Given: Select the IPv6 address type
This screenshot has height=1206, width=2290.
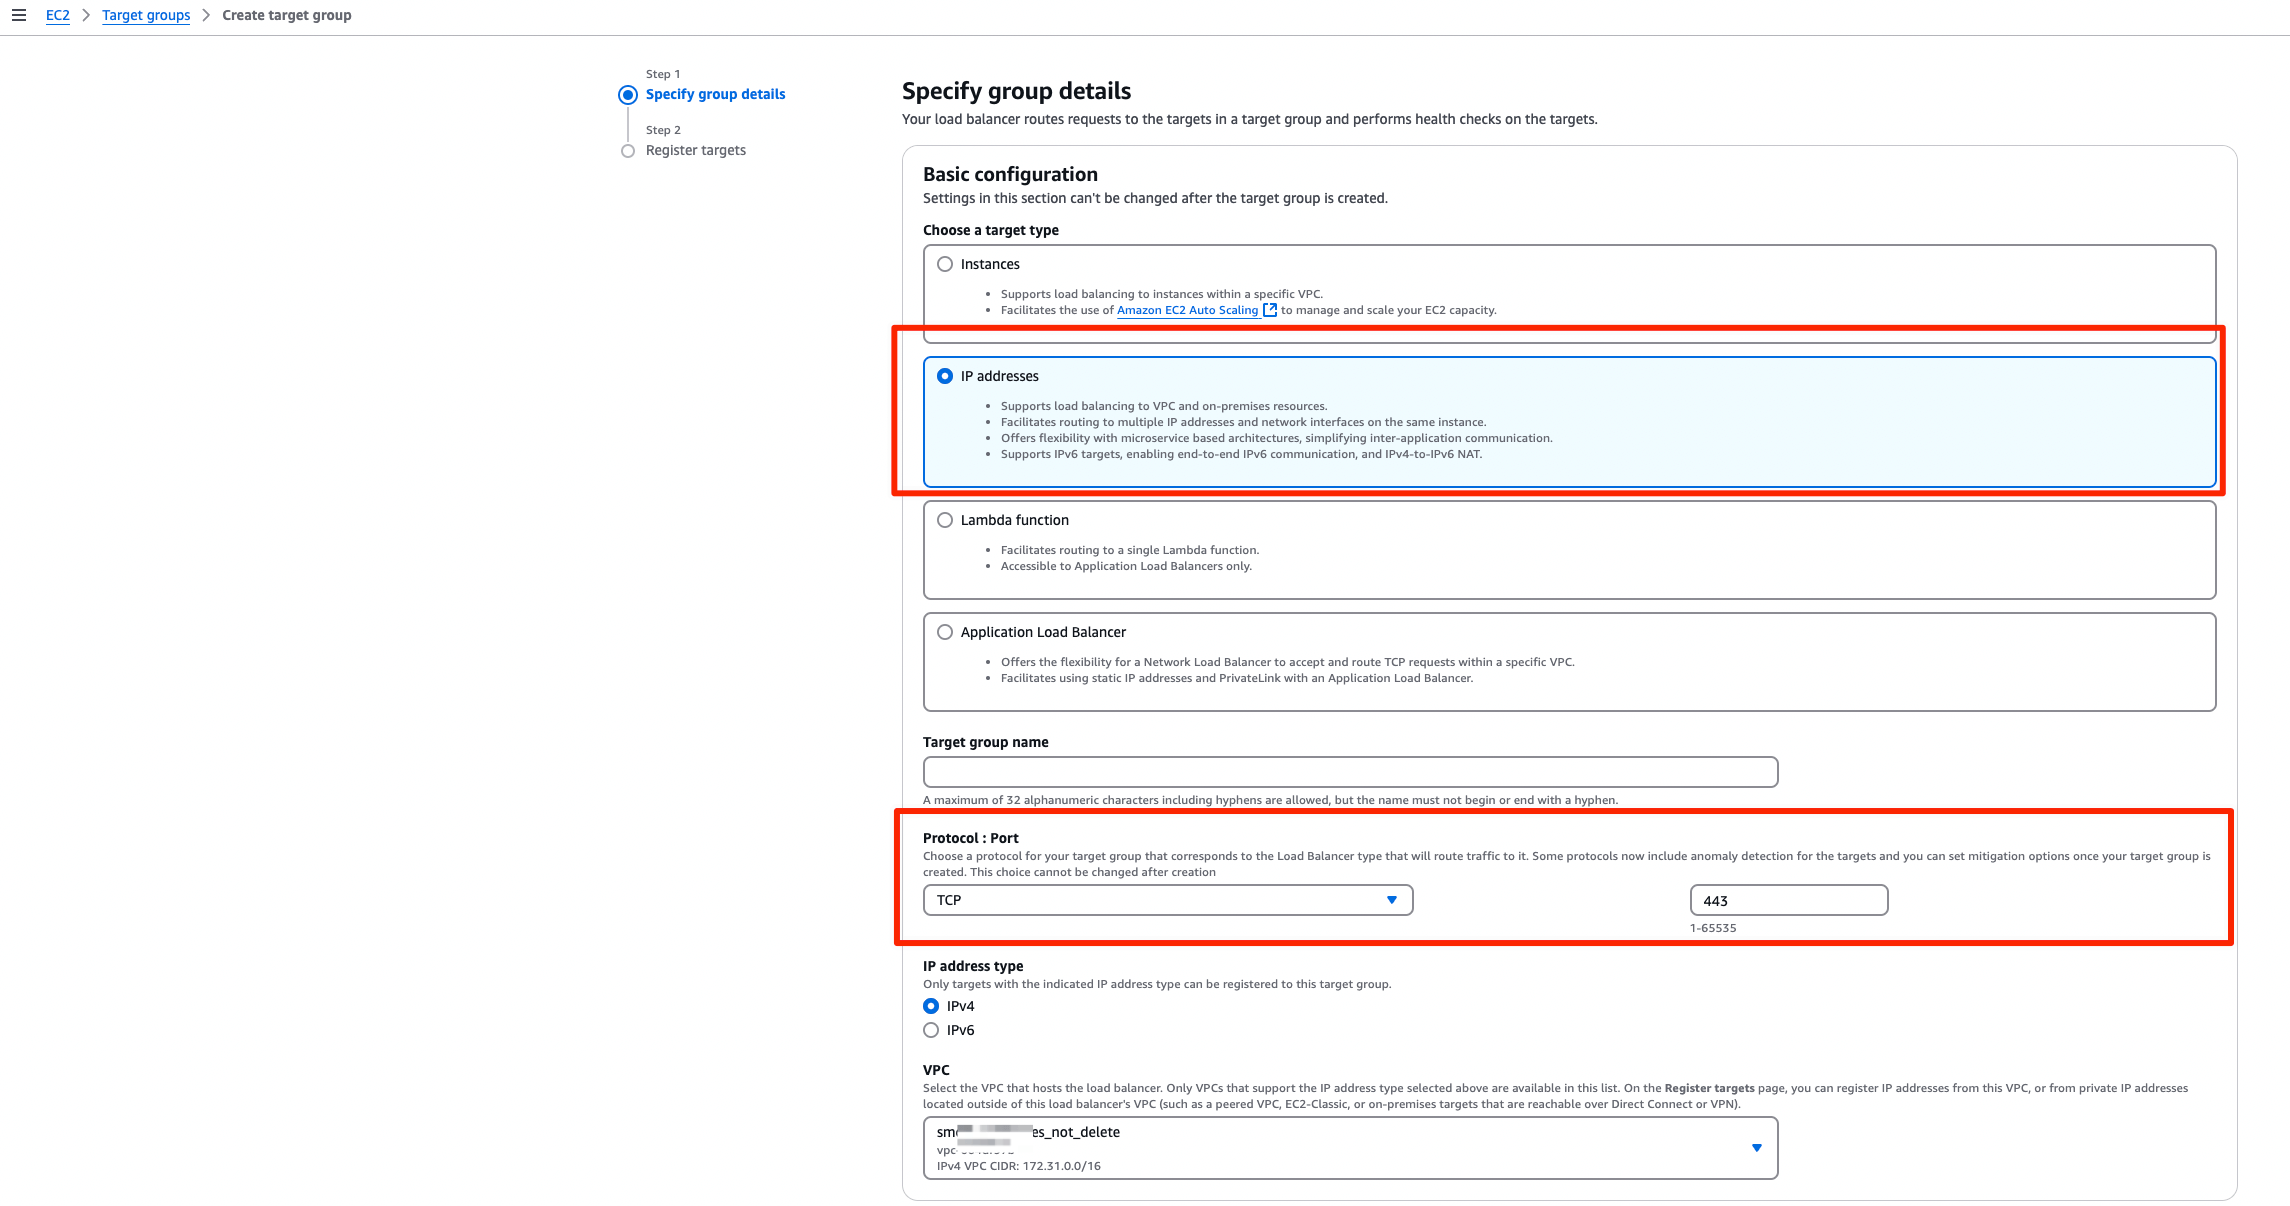Looking at the screenshot, I should [x=931, y=1030].
